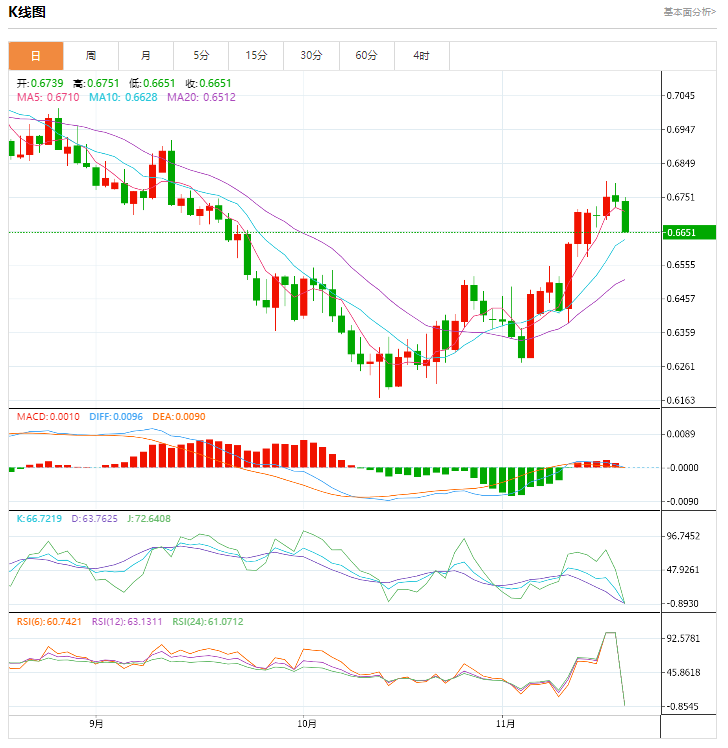Open the 15分 chart tab
Screen dimensions: 728x748
coord(256,56)
